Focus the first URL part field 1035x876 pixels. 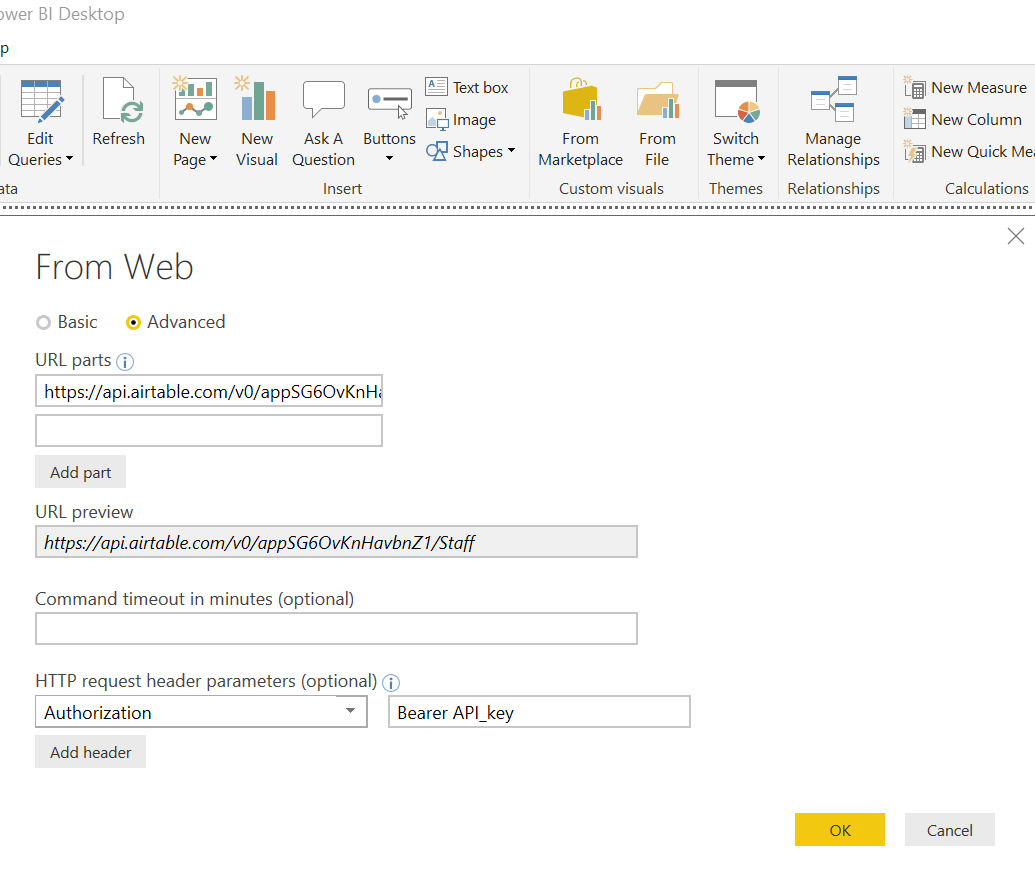pyautogui.click(x=209, y=391)
